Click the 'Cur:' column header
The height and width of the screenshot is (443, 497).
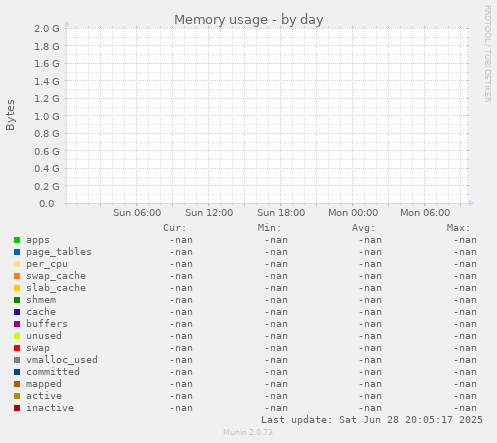tap(175, 228)
